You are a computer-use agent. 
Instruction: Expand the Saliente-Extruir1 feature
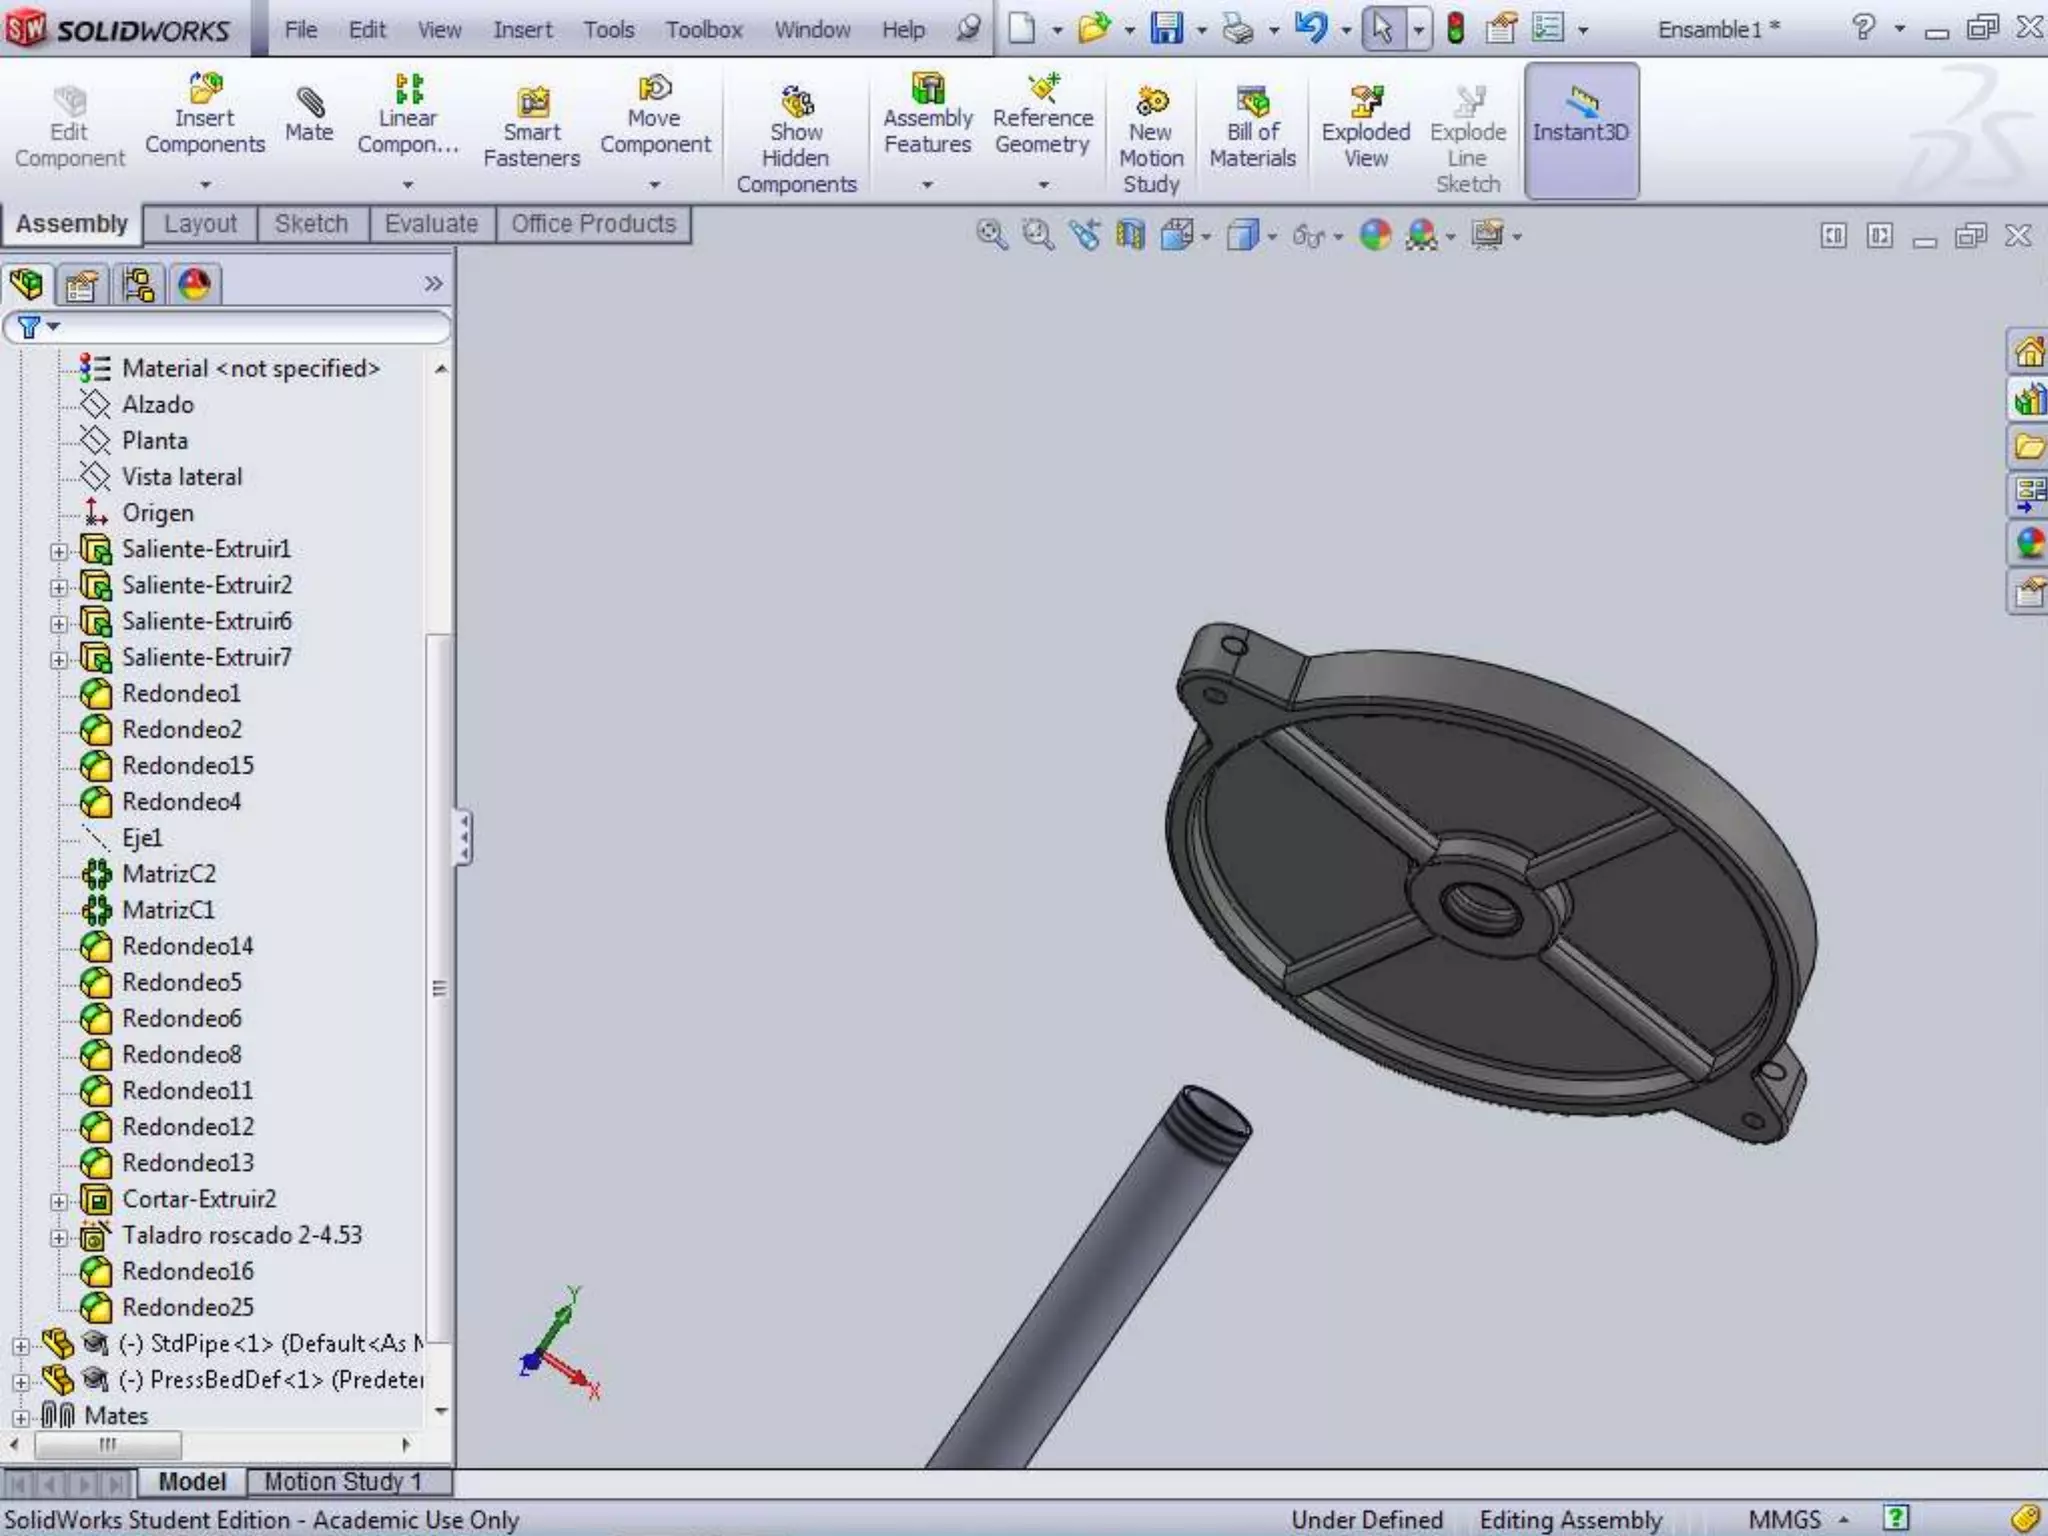tap(59, 551)
